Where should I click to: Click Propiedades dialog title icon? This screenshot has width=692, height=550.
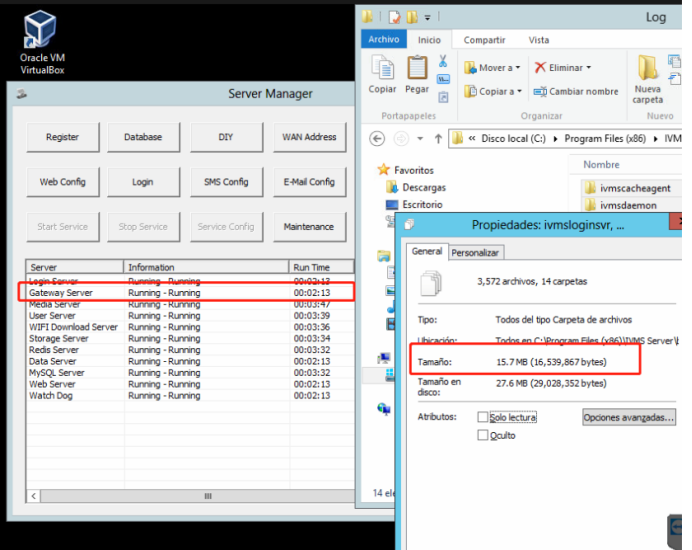coord(409,225)
